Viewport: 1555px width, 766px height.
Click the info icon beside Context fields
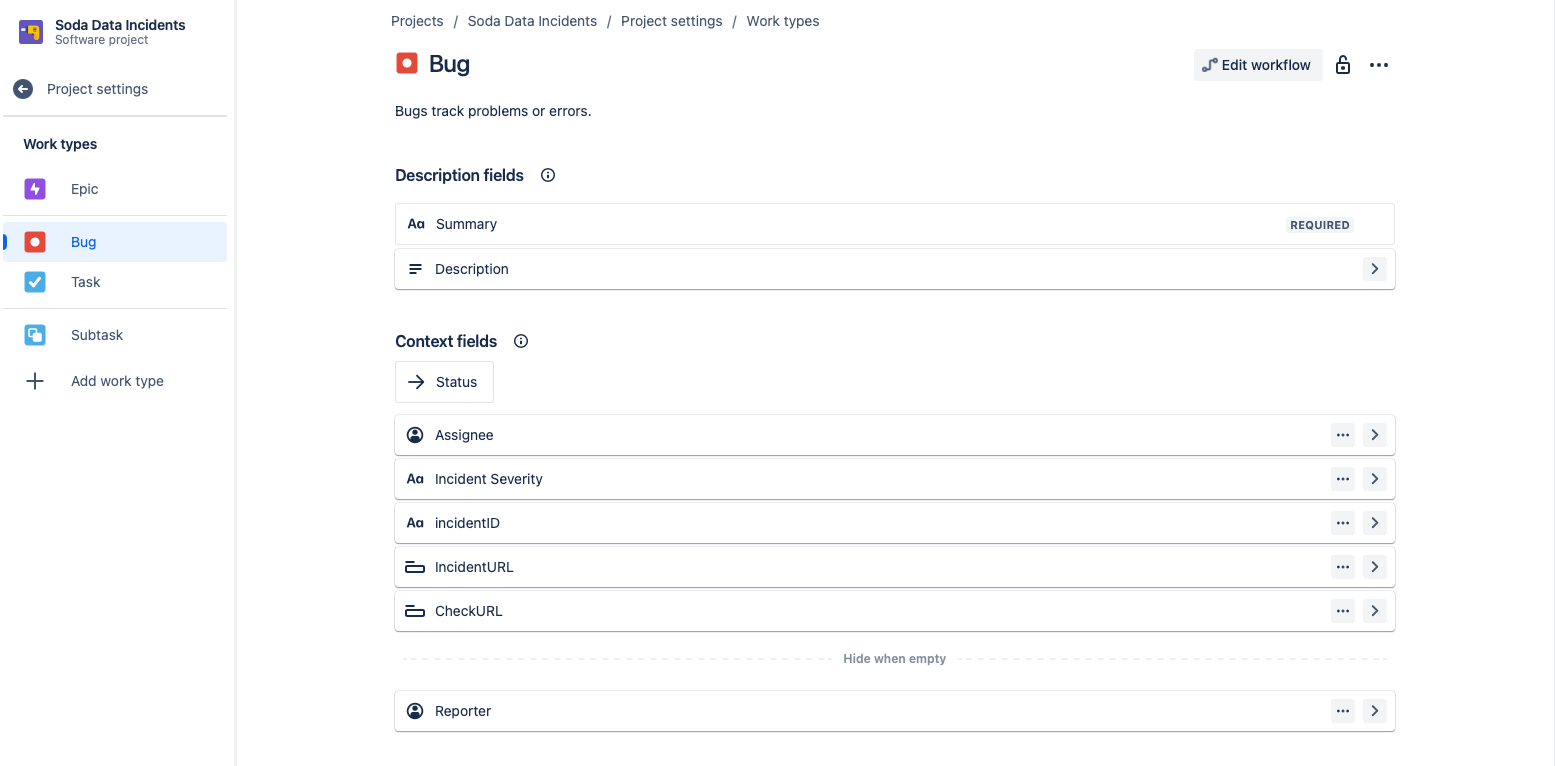pyautogui.click(x=521, y=341)
